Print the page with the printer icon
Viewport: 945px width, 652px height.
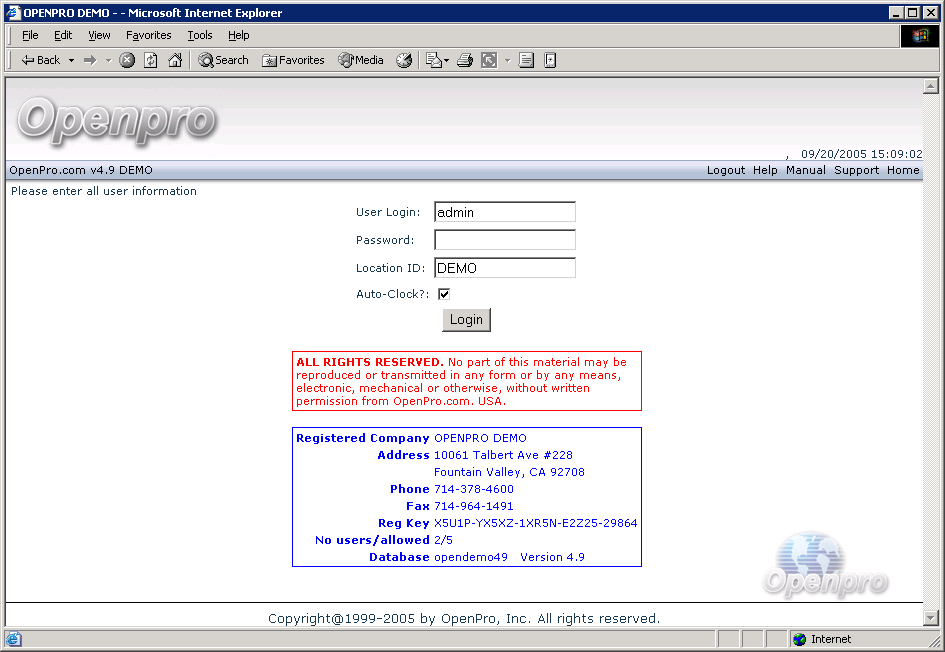(465, 60)
